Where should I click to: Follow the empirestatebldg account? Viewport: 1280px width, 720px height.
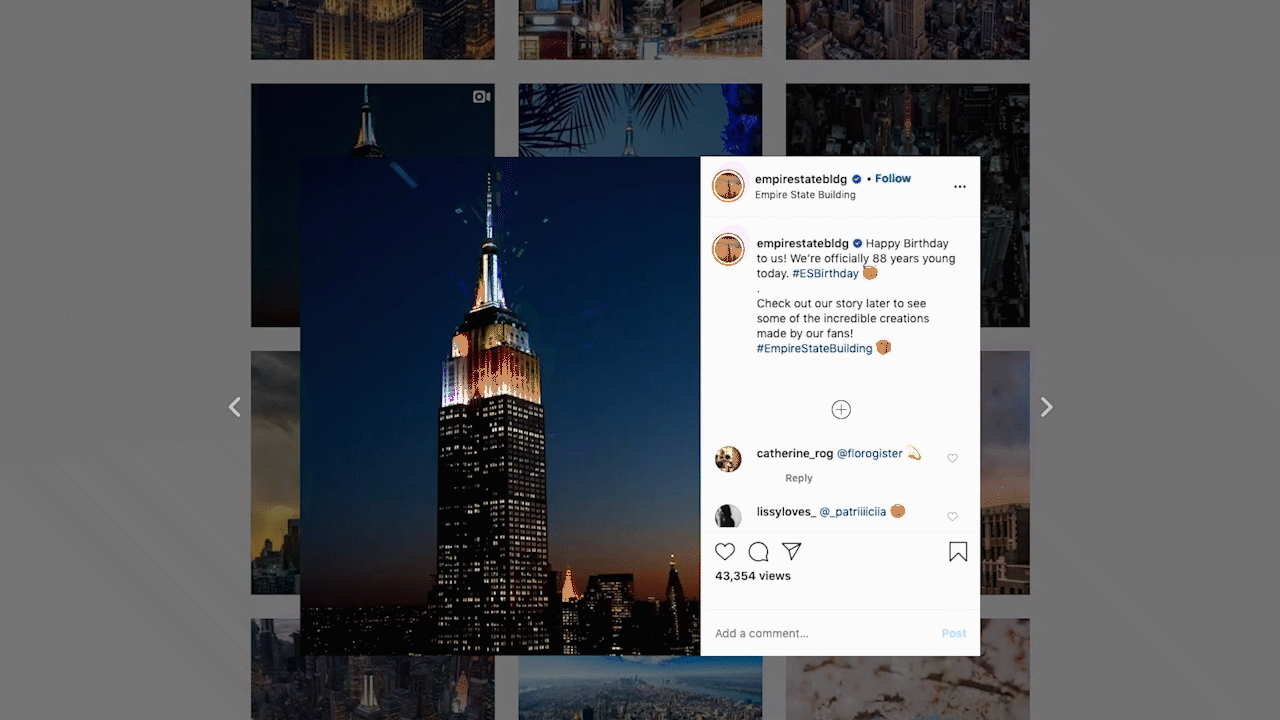coord(893,179)
